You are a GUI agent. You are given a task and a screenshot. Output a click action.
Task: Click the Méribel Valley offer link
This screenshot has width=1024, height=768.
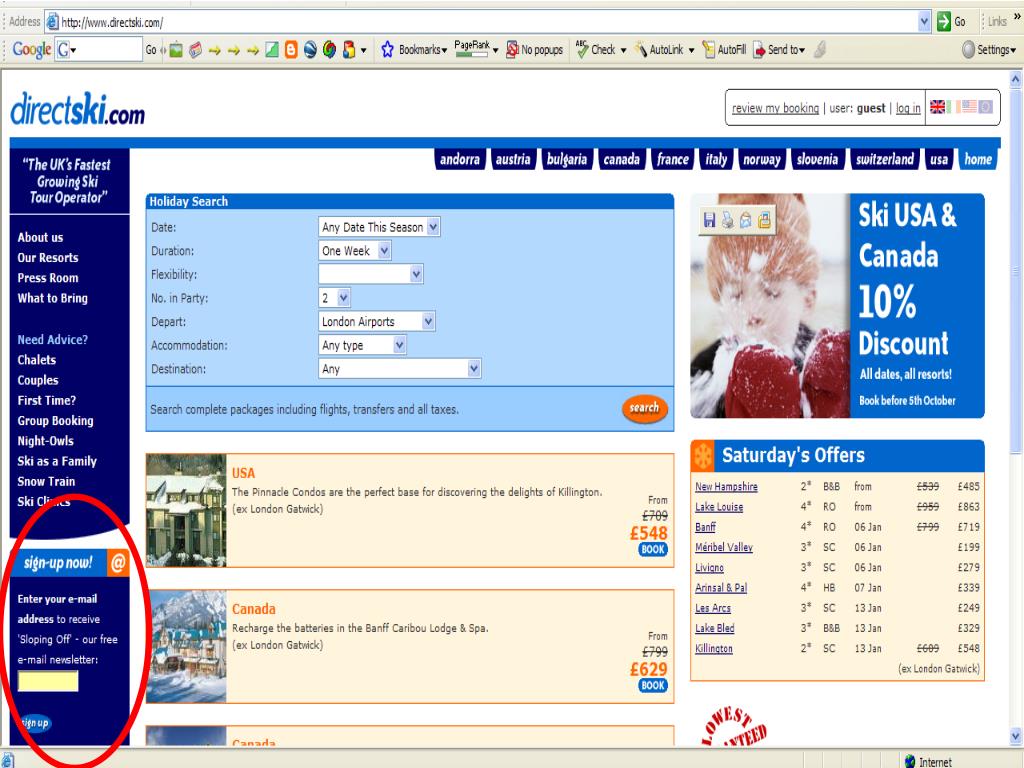coord(724,547)
